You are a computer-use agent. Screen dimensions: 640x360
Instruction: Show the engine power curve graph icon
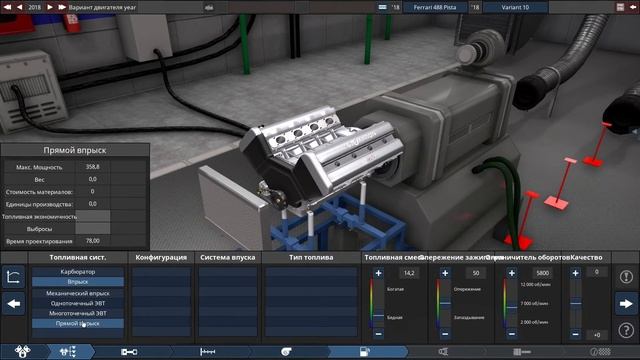coord(13,277)
